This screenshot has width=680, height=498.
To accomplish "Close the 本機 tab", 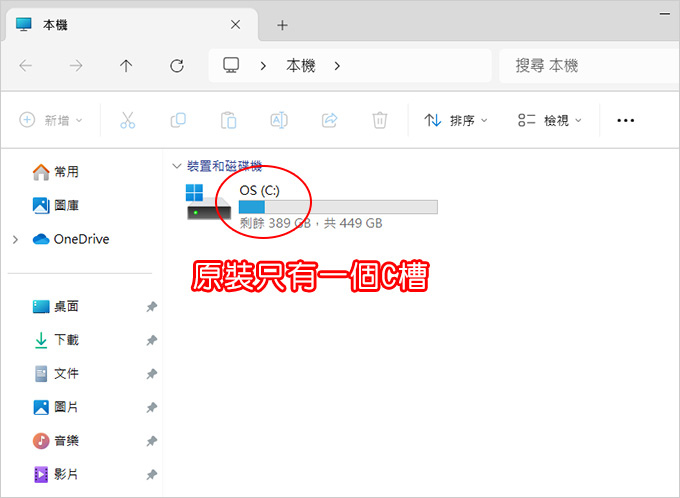I will pos(235,25).
